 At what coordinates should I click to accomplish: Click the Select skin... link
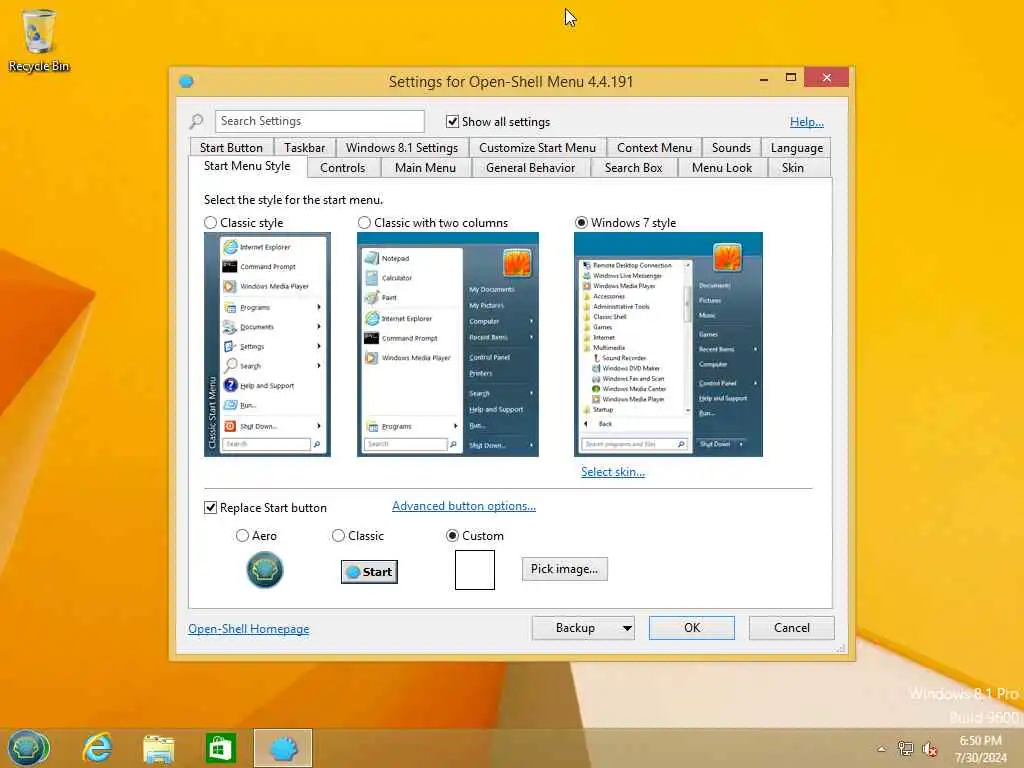coord(613,472)
